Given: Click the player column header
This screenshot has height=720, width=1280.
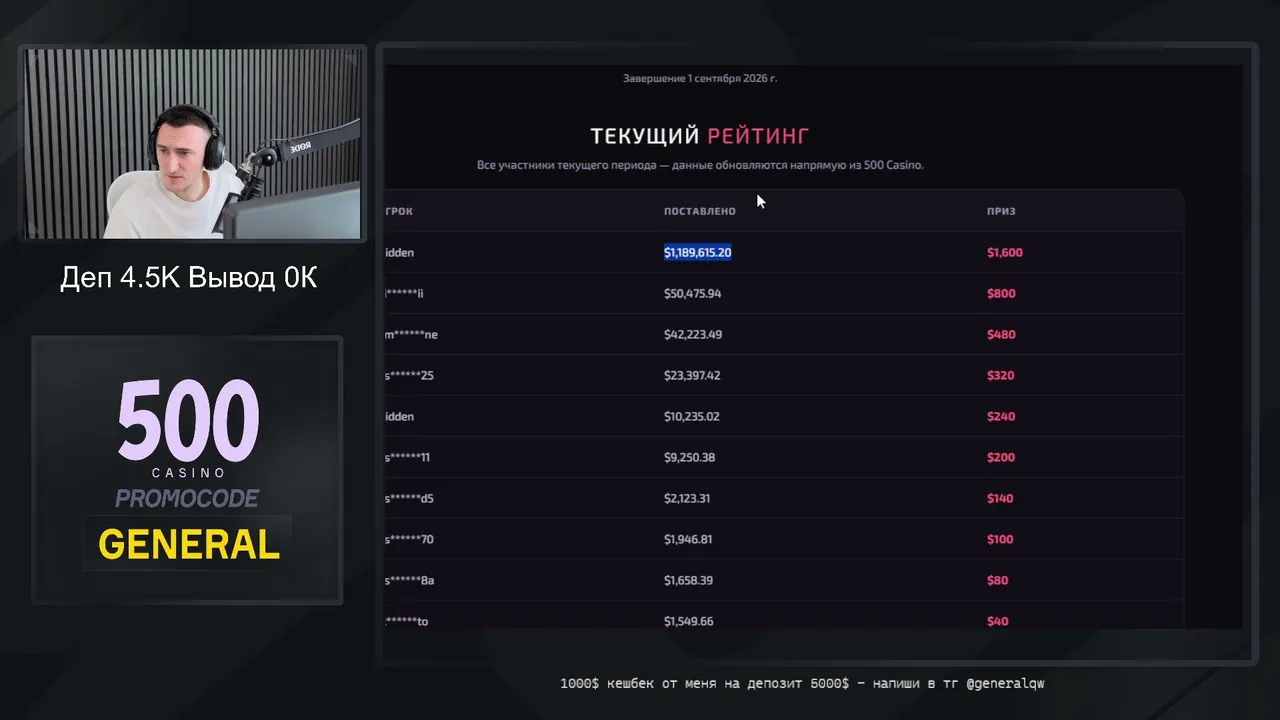Looking at the screenshot, I should pos(399,211).
